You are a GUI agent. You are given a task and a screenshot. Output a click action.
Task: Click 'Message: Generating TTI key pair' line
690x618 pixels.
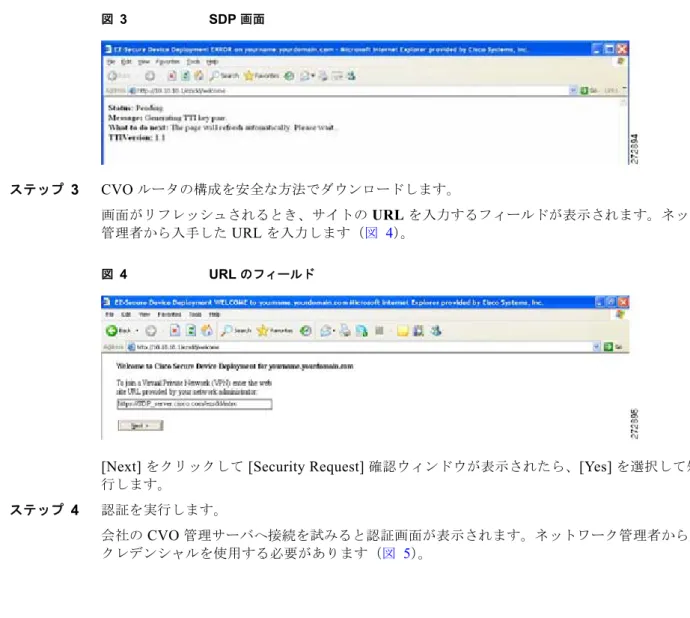(x=167, y=118)
